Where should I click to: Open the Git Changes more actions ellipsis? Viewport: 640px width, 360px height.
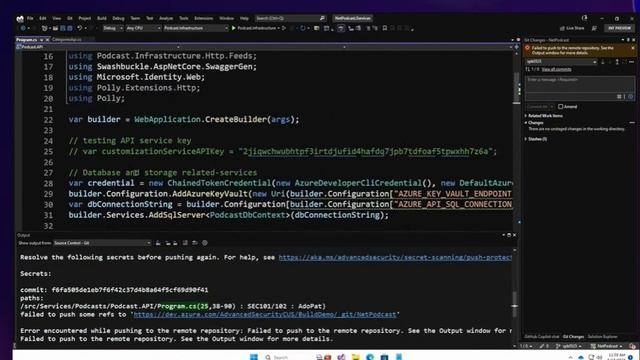pos(631,62)
